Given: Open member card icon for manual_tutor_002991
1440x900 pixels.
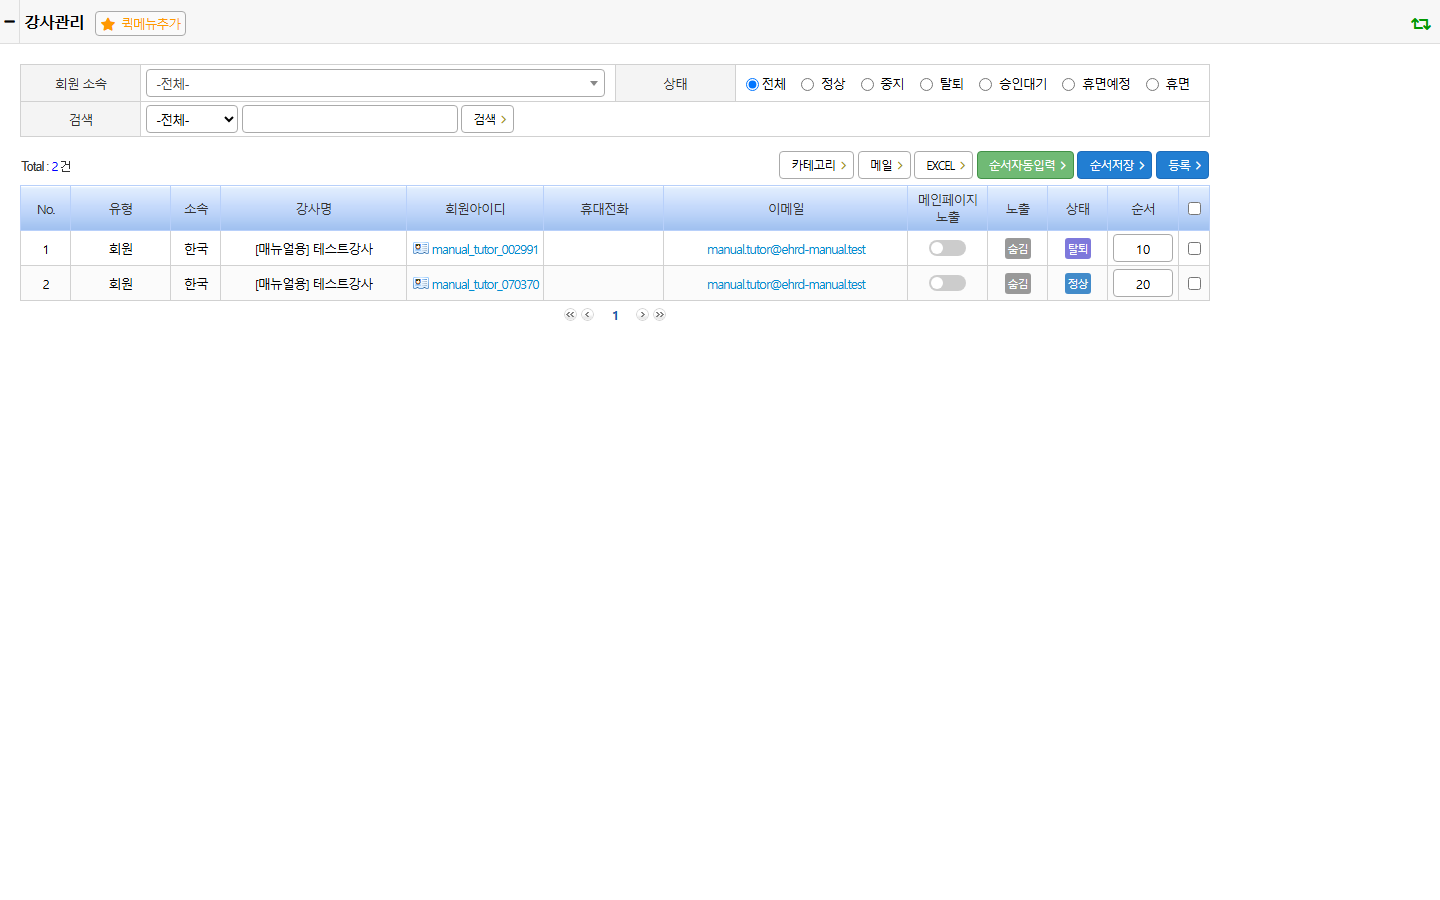Looking at the screenshot, I should 421,248.
